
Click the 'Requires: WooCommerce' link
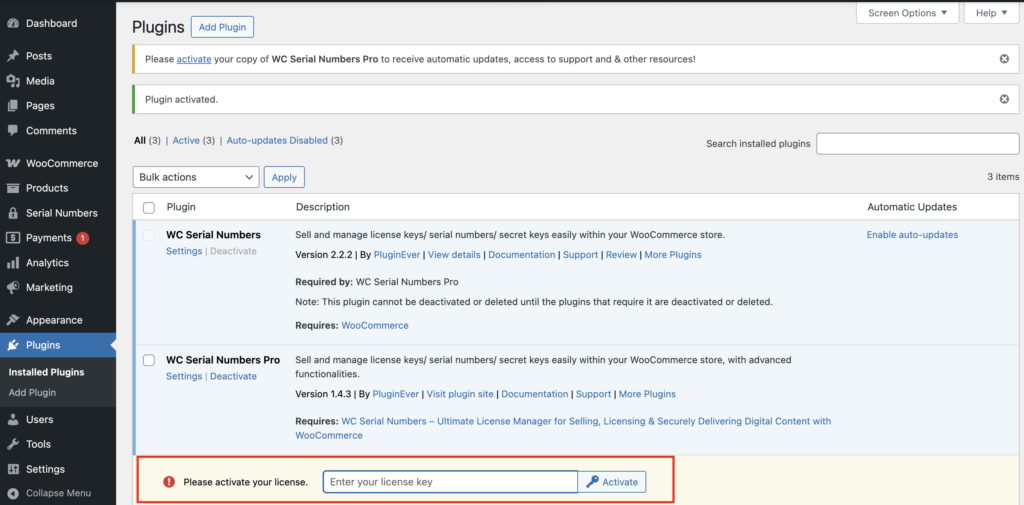coord(375,325)
